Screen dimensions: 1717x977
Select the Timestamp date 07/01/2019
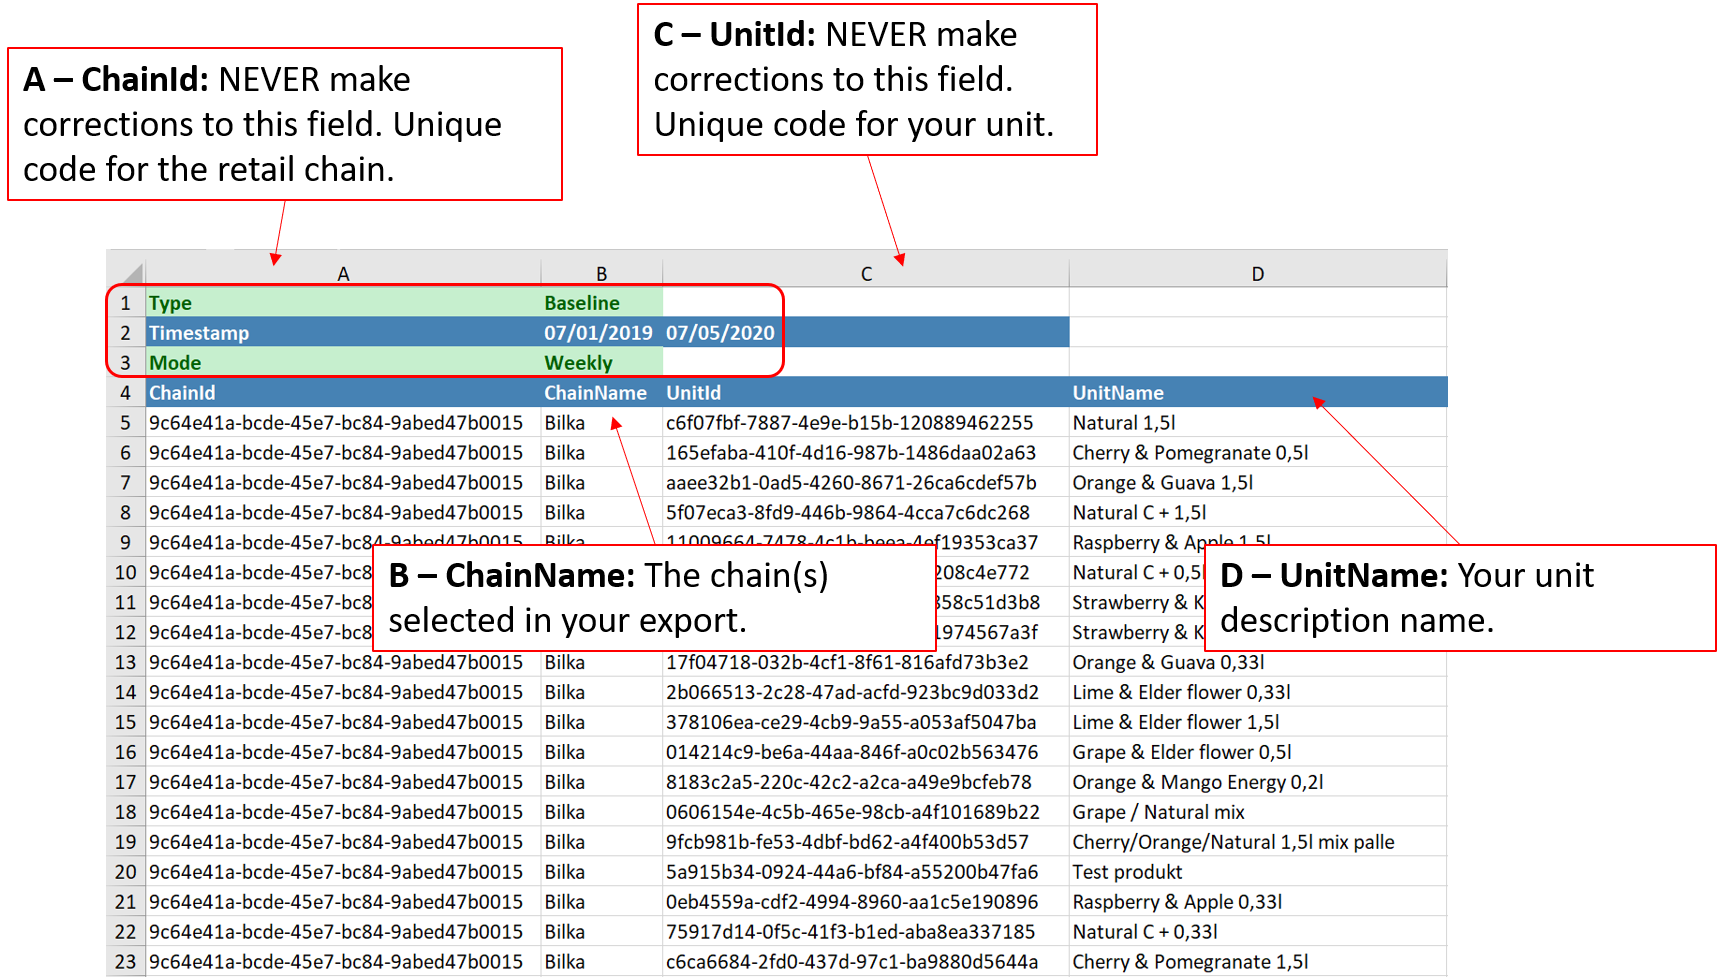[598, 332]
